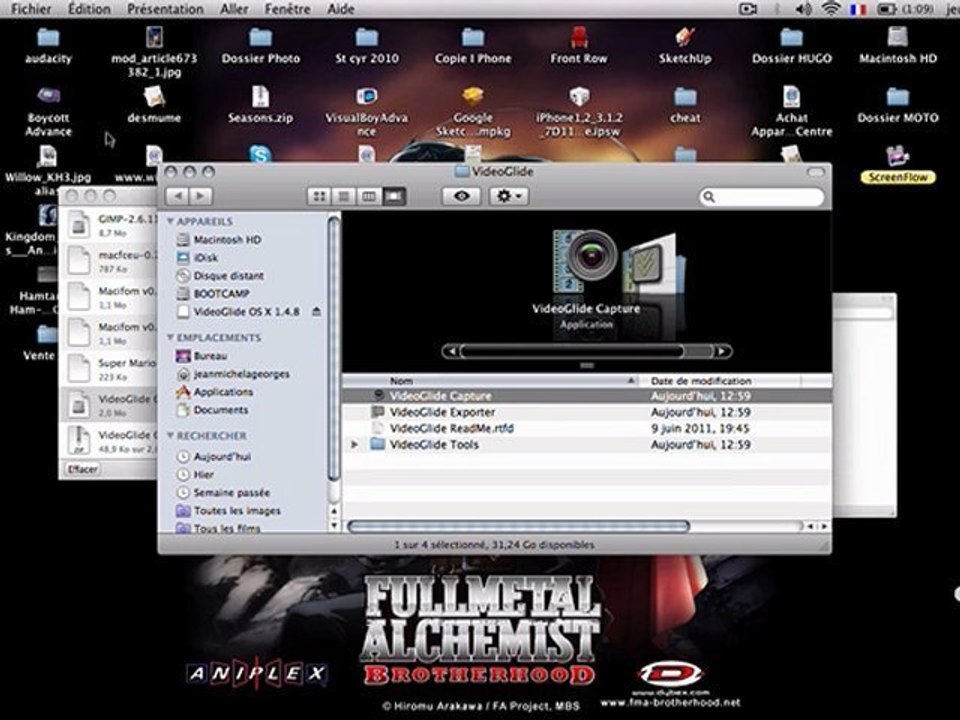Open cheat folder on desktop
The width and height of the screenshot is (960, 720).
click(x=684, y=97)
